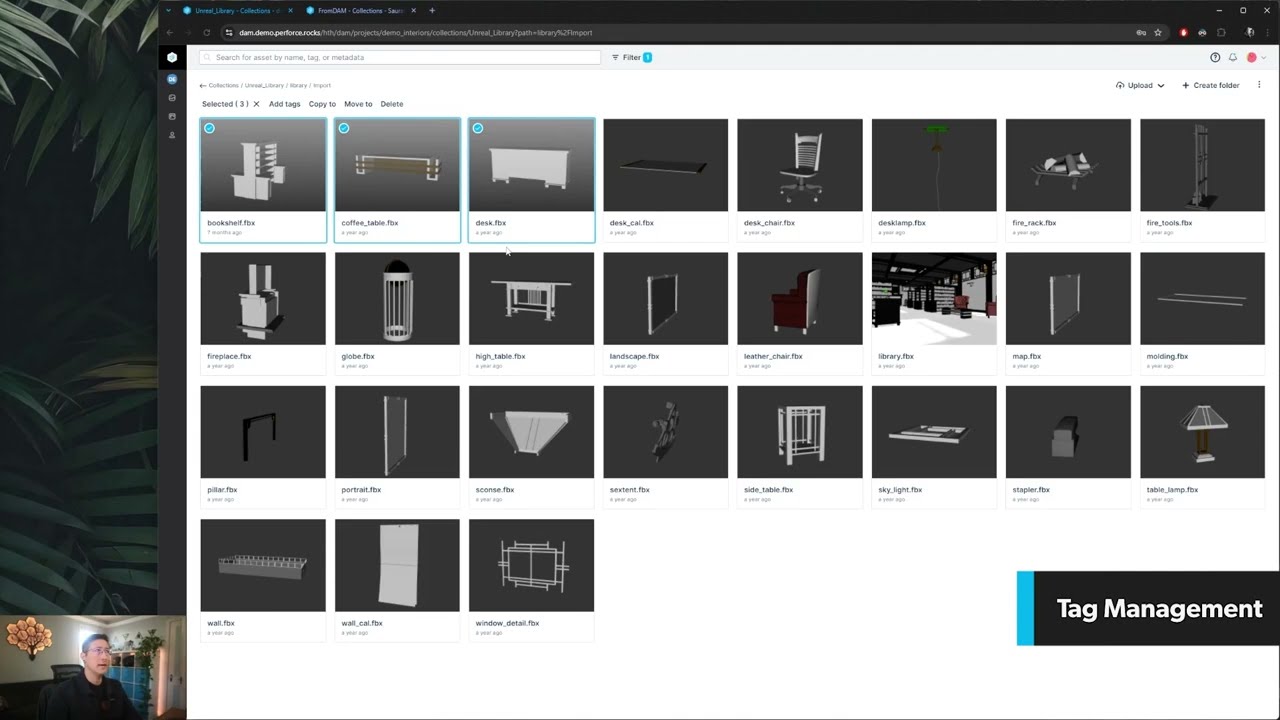Click Add tags action
This screenshot has width=1280, height=720.
(x=285, y=104)
